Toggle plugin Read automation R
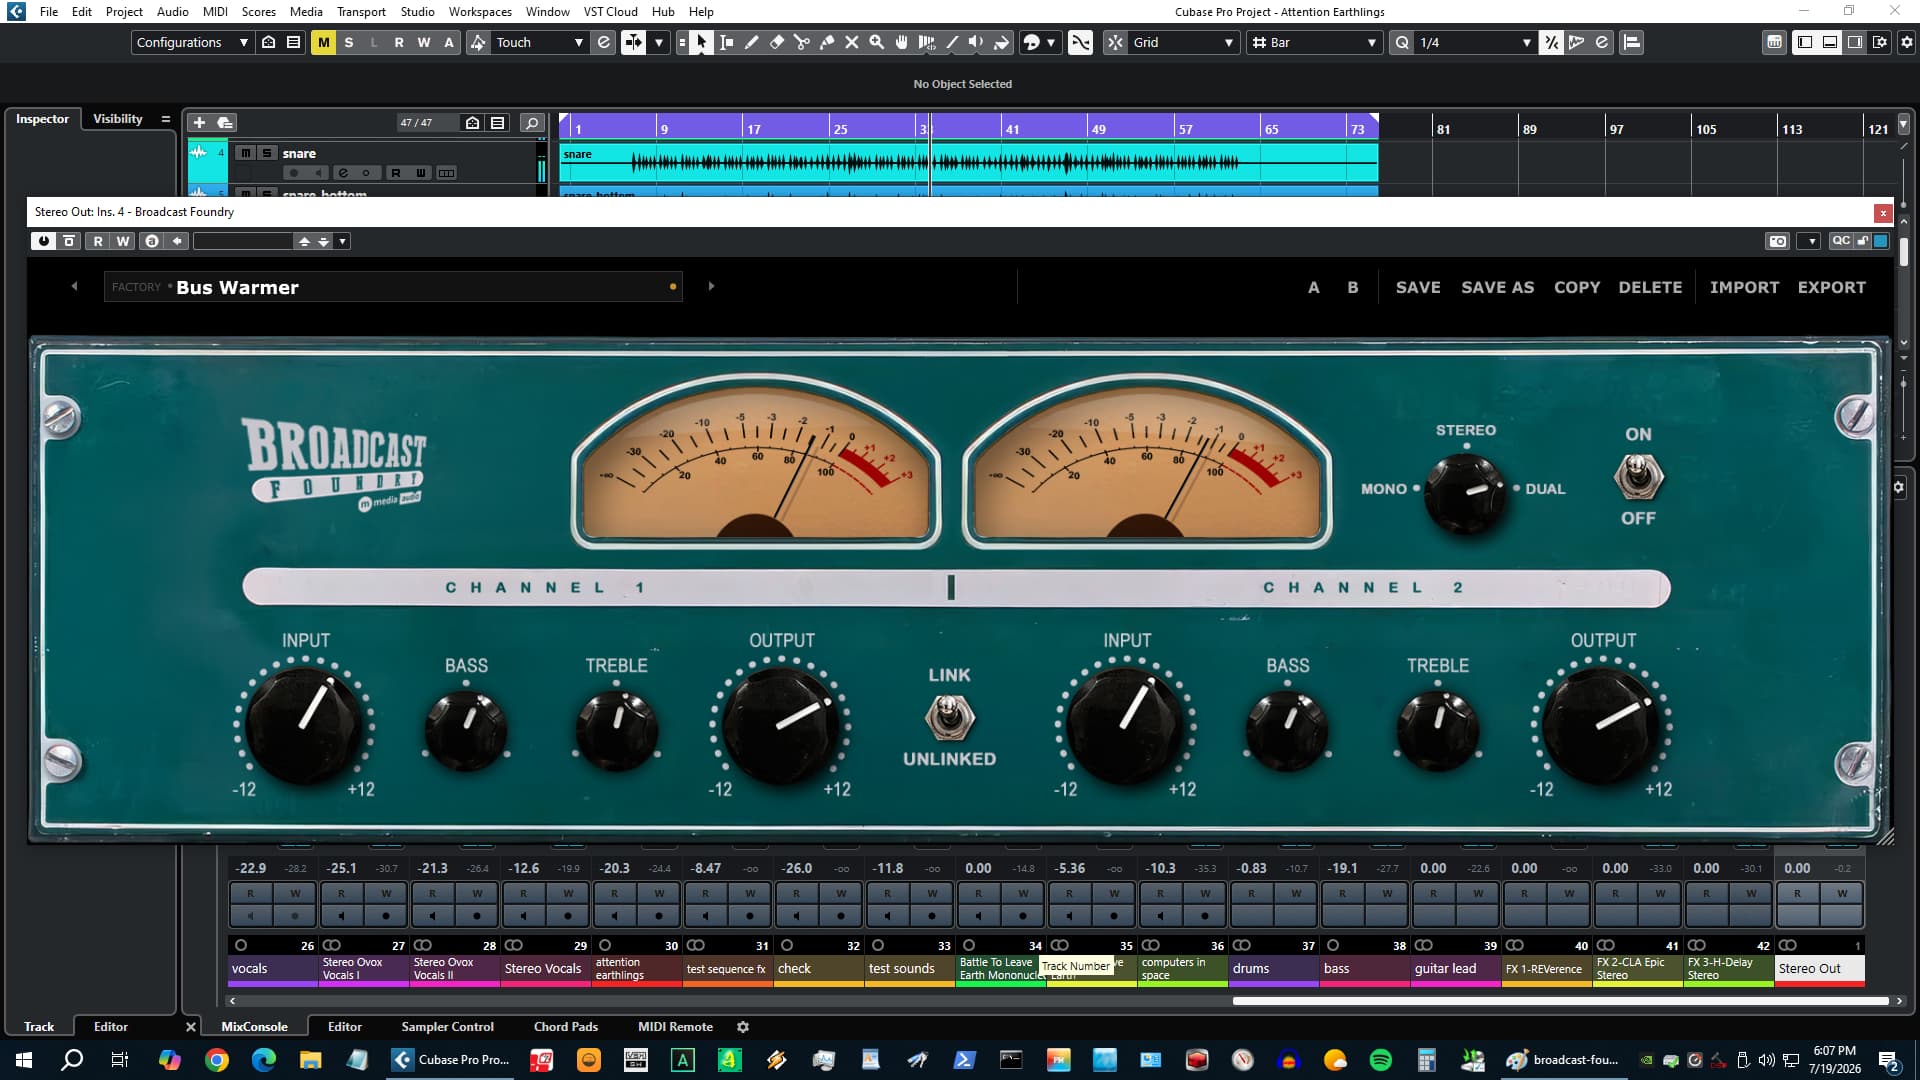This screenshot has height=1080, width=1920. click(x=98, y=241)
